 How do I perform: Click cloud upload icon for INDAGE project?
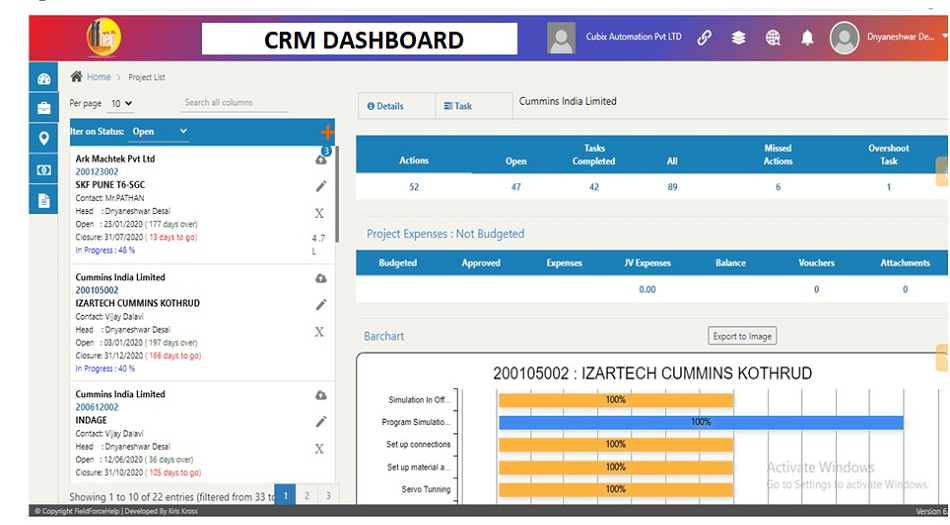coord(321,395)
